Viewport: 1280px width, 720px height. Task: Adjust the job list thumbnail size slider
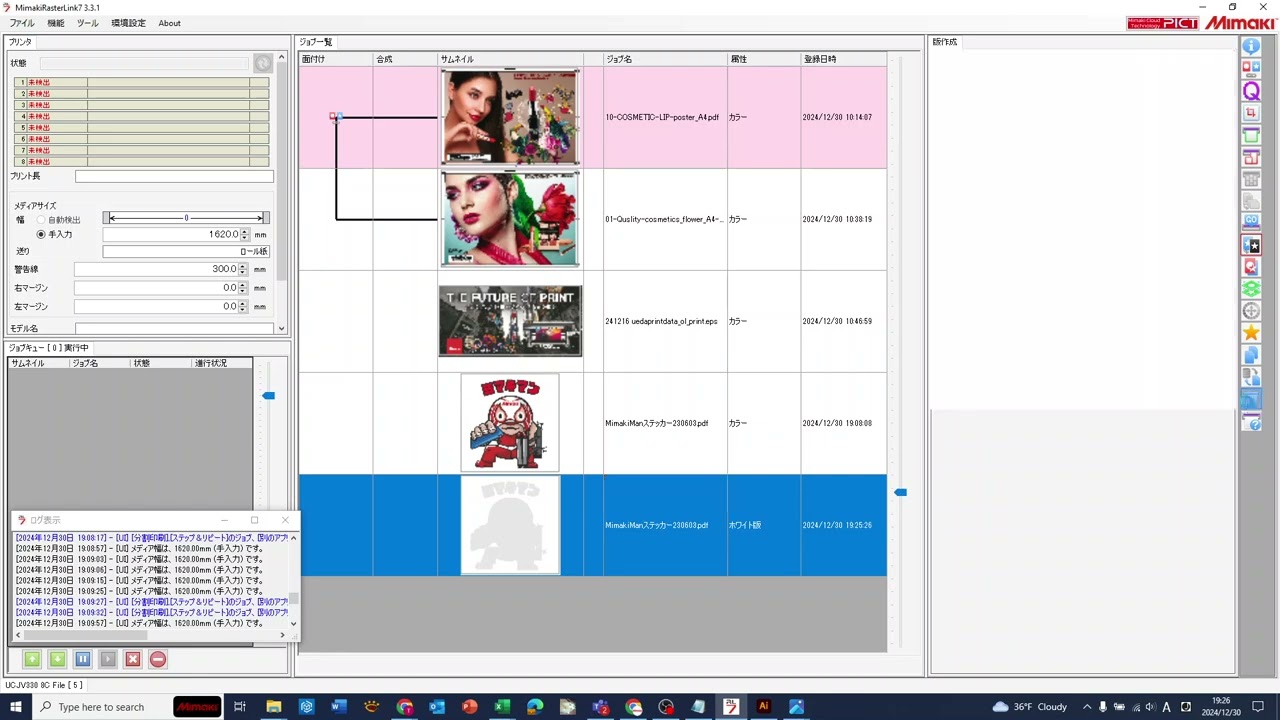coord(900,492)
